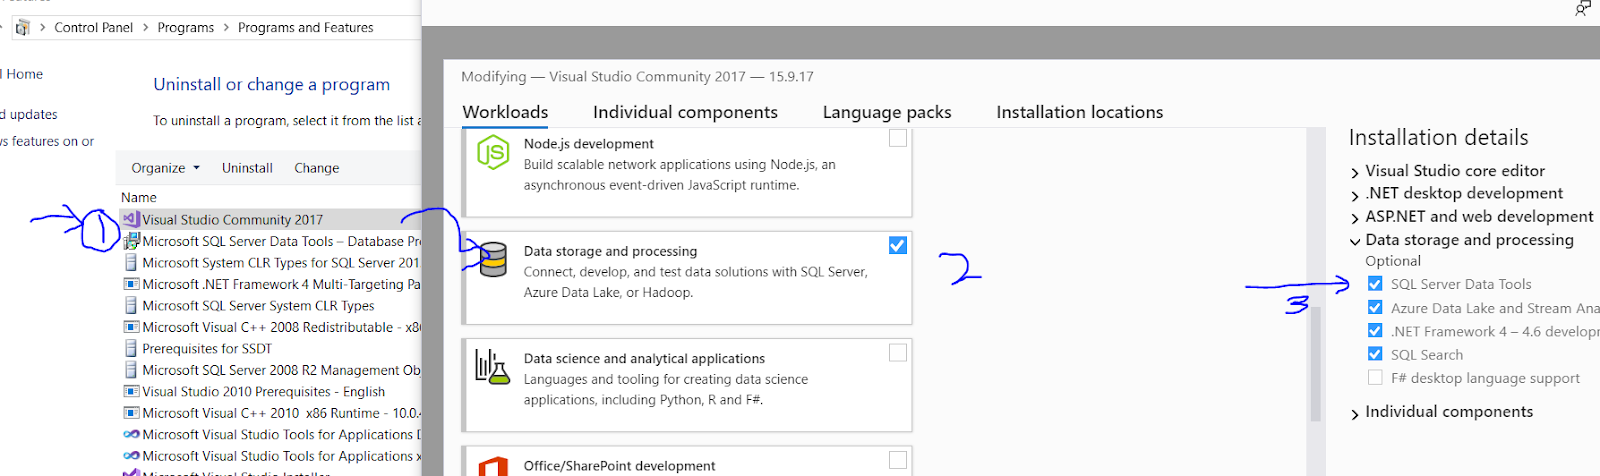Select the Visual Studio 2010 Prerequisites - English row

270,391
